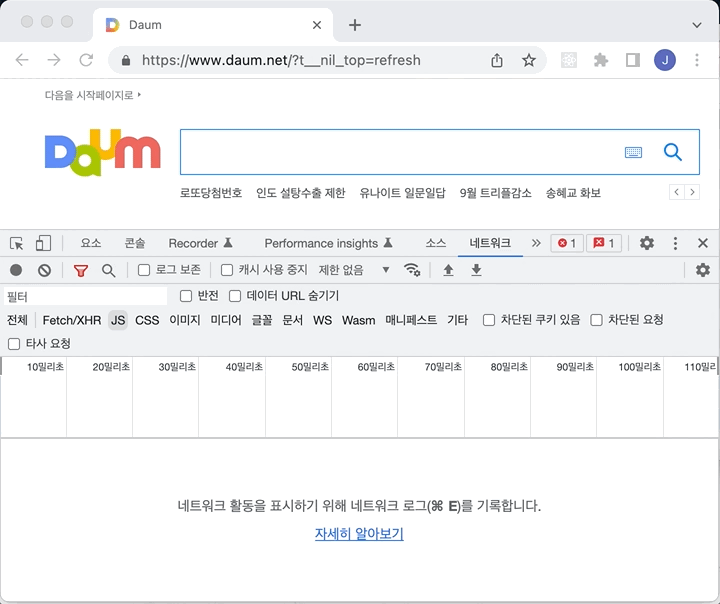The image size is (720, 604).
Task: Check 데이터 URL 숨기기 checkbox
Action: [235, 296]
